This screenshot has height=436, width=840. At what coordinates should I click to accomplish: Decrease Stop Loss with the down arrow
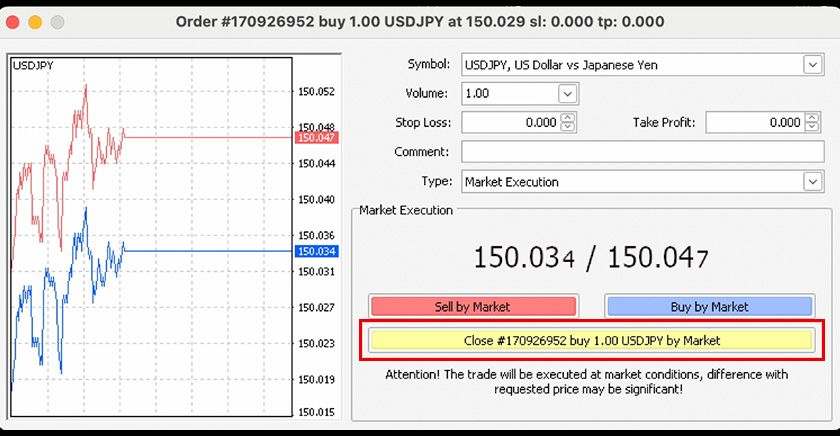click(568, 128)
